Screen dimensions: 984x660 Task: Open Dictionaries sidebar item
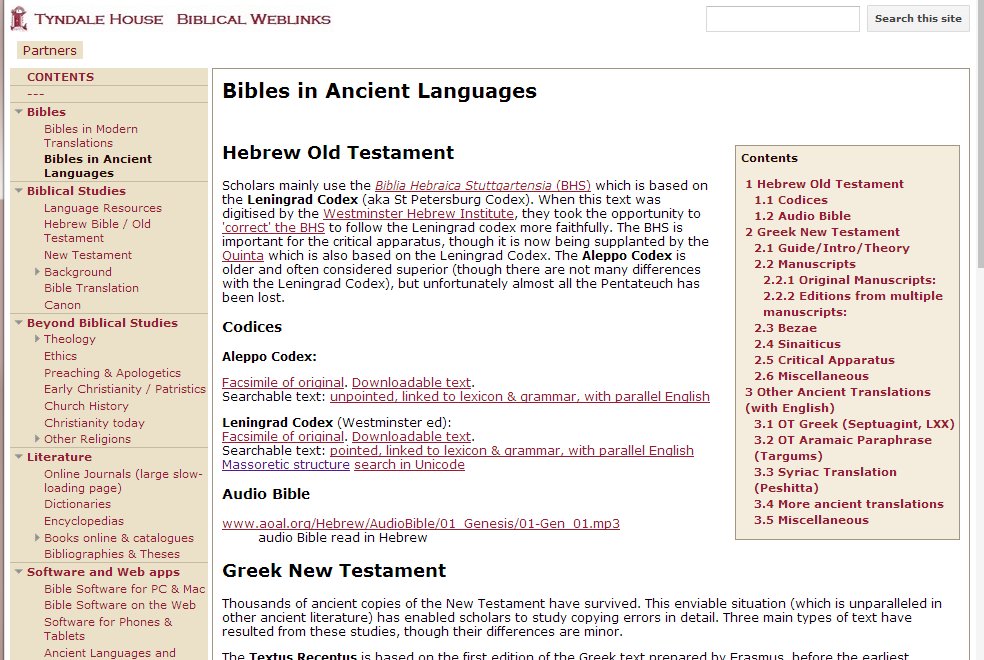coord(77,504)
